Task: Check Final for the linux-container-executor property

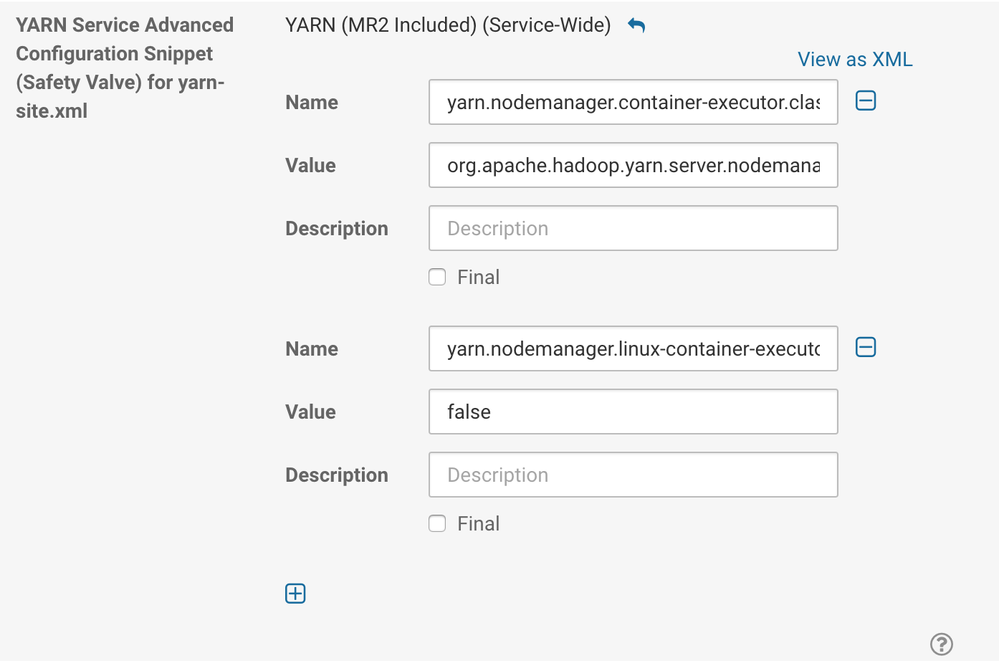Action: [x=437, y=524]
